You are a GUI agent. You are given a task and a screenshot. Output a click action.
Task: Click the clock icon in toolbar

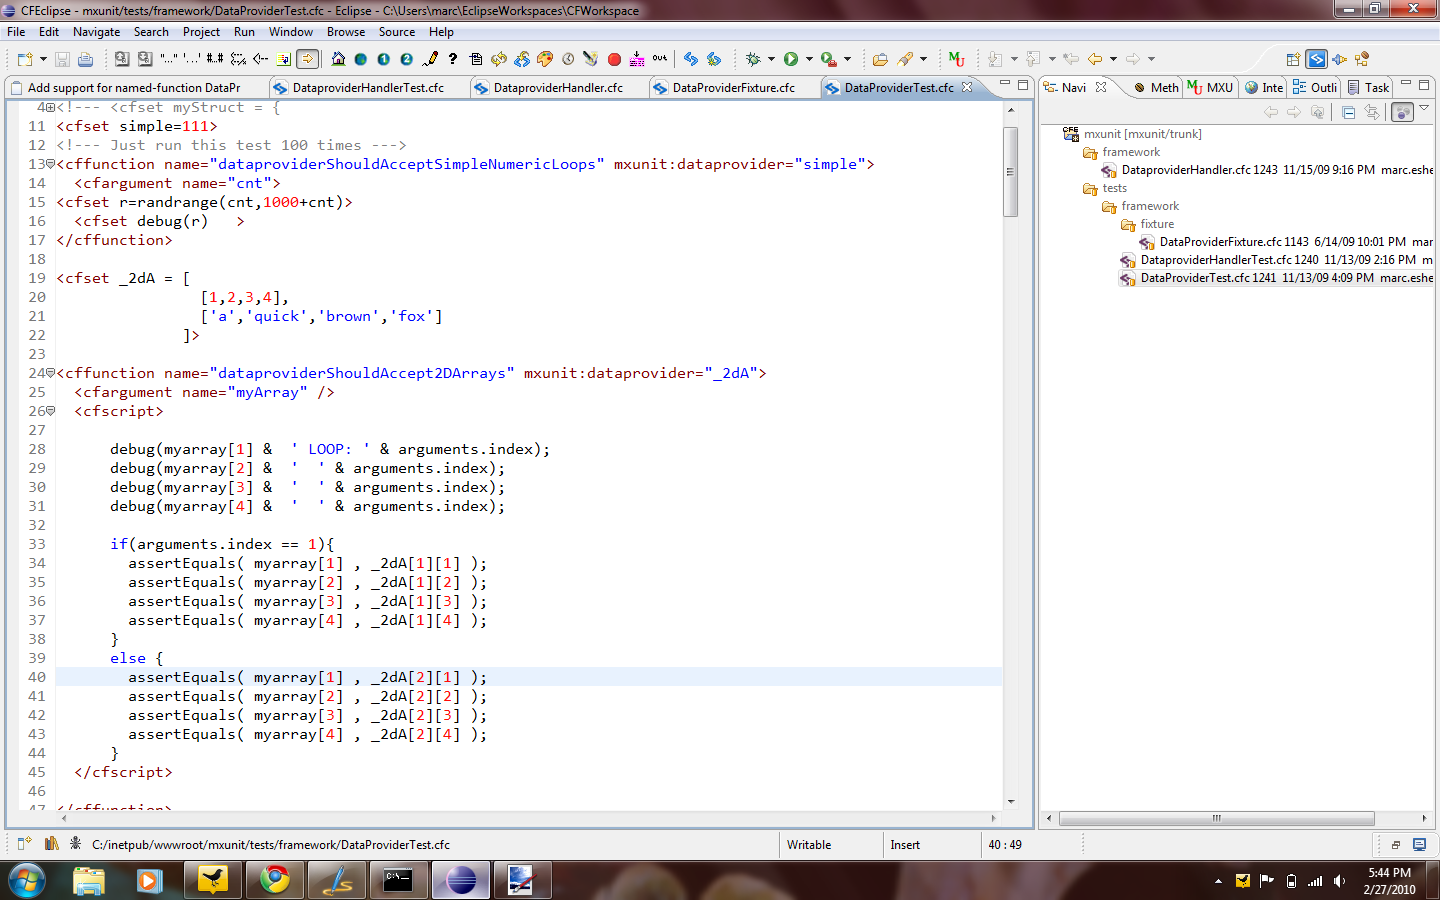coord(568,59)
